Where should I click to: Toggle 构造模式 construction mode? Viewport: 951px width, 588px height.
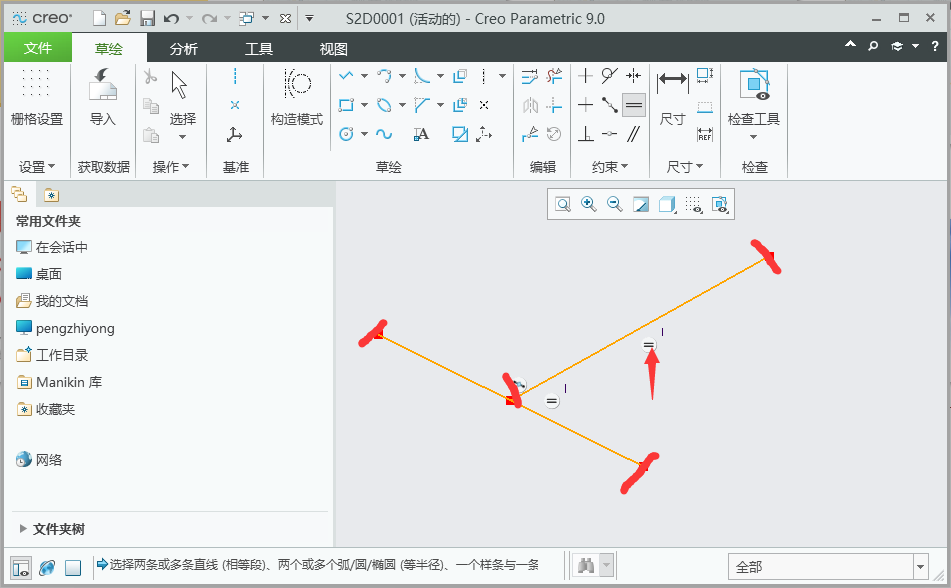click(297, 97)
